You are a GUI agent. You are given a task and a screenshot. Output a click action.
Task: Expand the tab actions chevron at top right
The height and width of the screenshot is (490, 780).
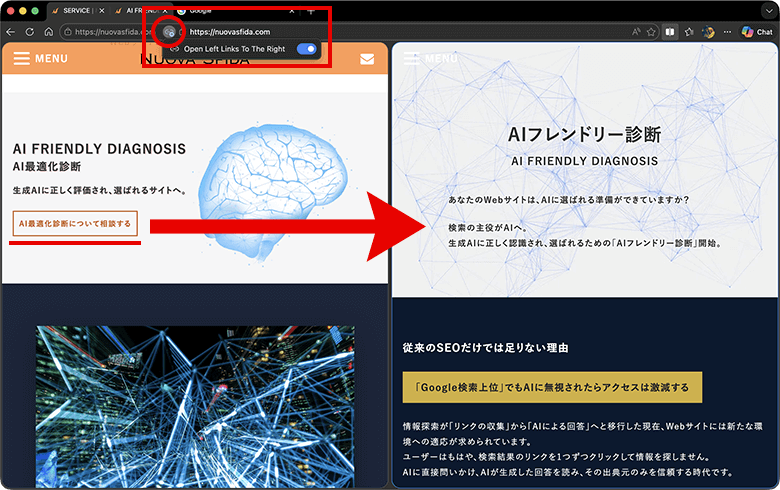click(769, 10)
